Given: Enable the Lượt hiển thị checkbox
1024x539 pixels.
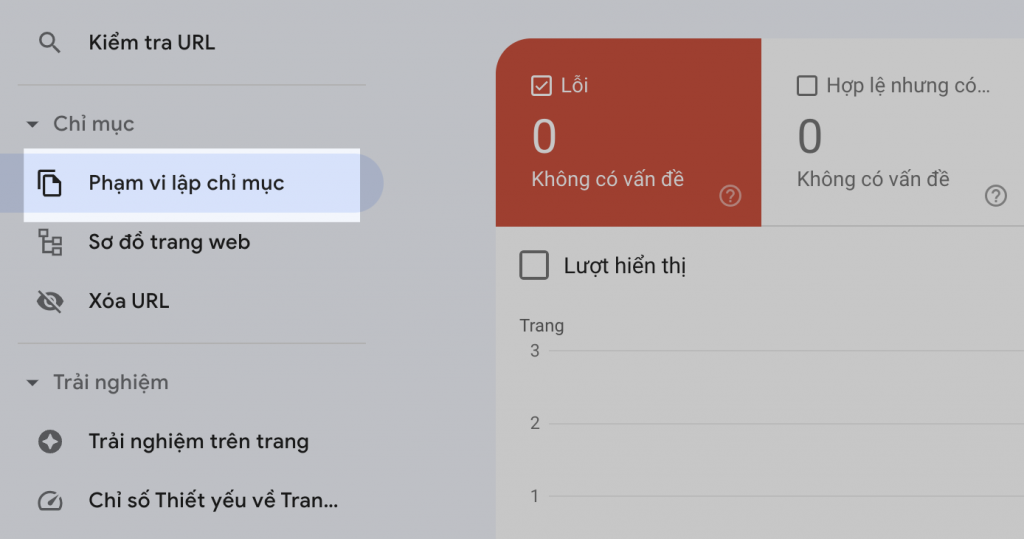Looking at the screenshot, I should [x=534, y=266].
